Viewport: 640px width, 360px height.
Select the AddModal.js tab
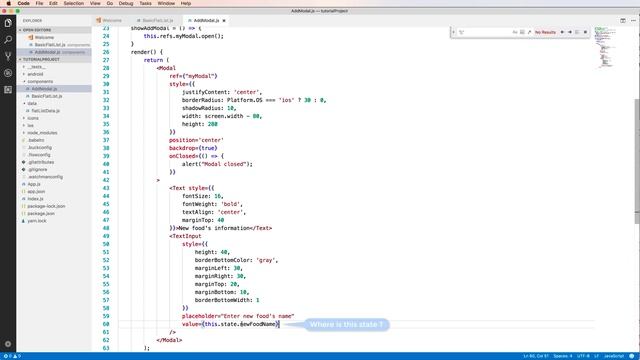(207, 20)
